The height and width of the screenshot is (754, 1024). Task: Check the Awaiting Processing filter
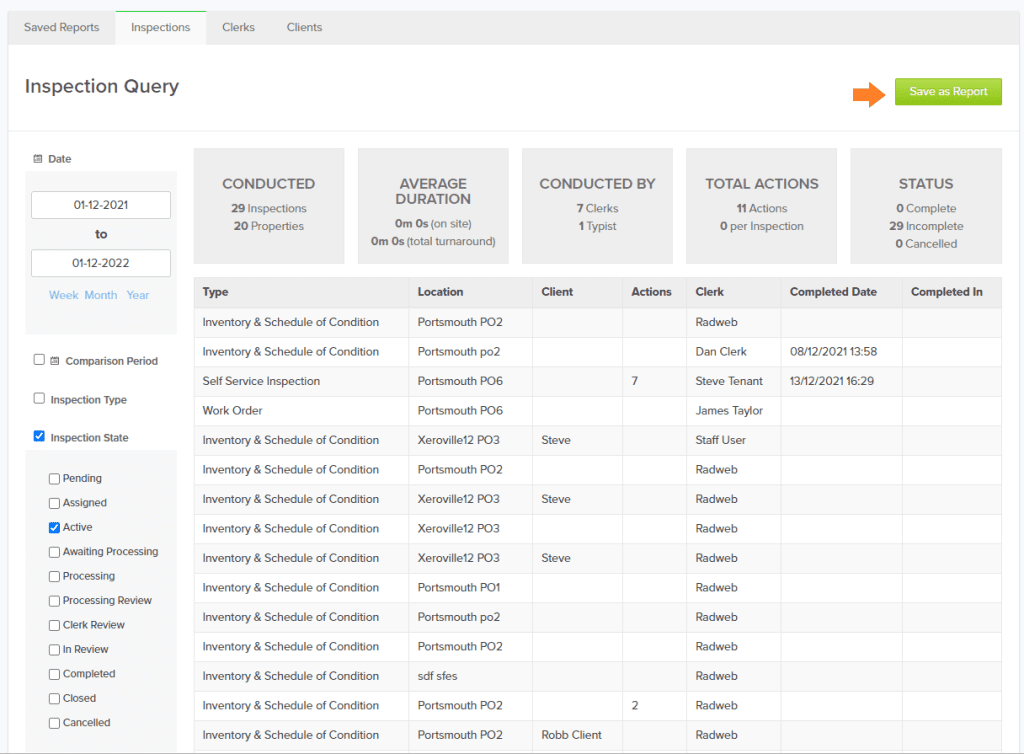[54, 552]
